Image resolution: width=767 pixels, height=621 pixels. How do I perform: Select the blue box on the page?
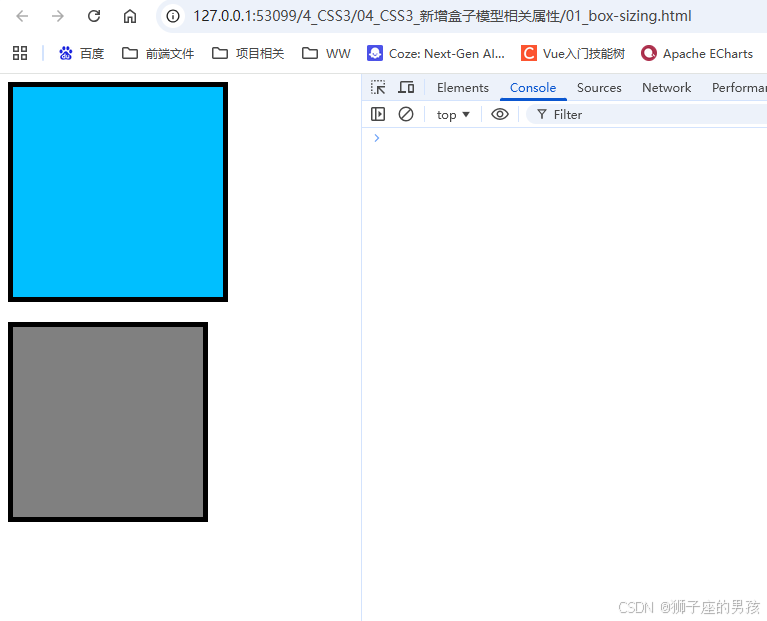coord(118,192)
